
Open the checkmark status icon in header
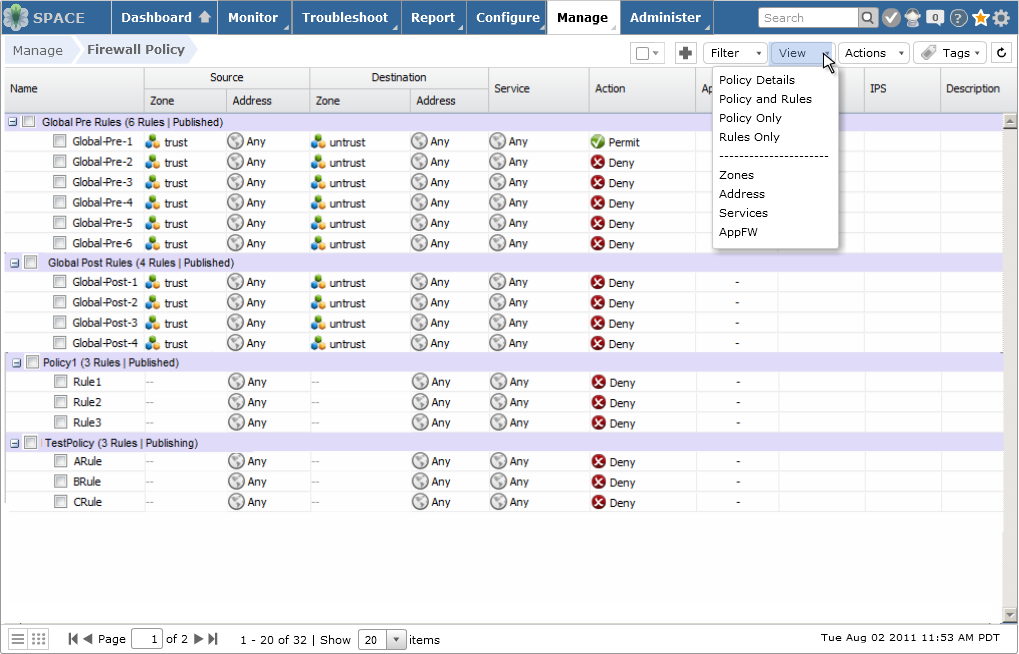(892, 18)
